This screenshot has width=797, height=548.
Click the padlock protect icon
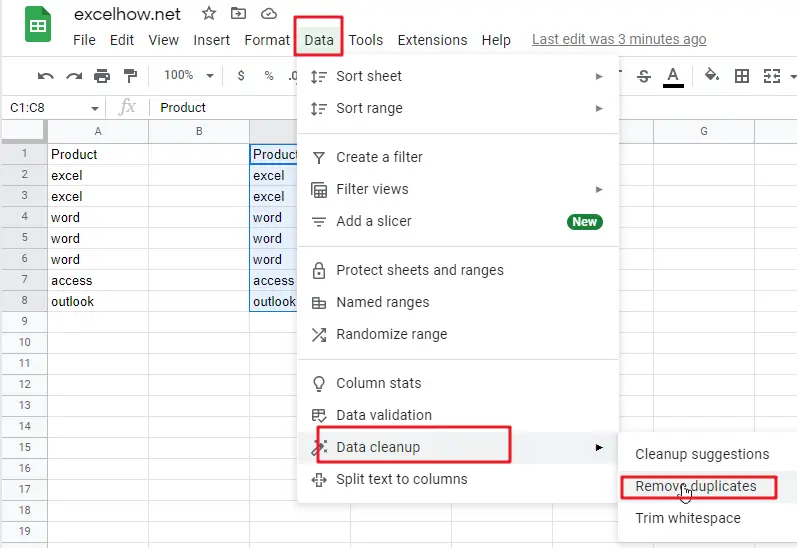(319, 270)
